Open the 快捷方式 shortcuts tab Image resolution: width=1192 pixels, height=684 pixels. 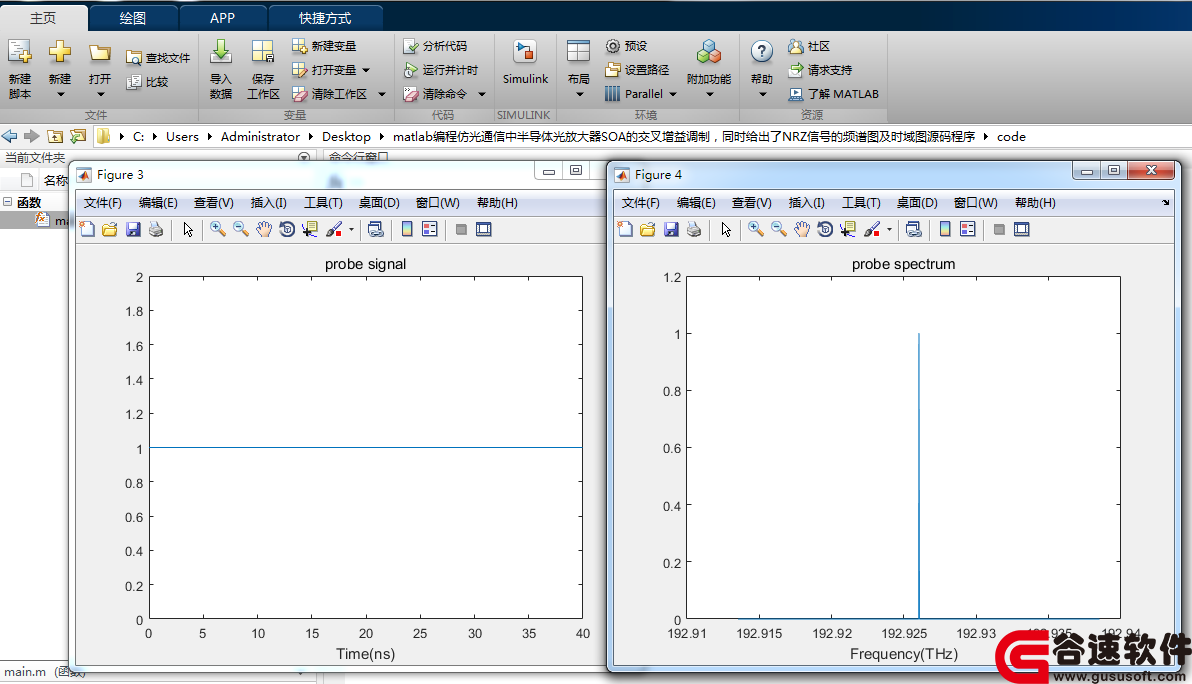(325, 18)
